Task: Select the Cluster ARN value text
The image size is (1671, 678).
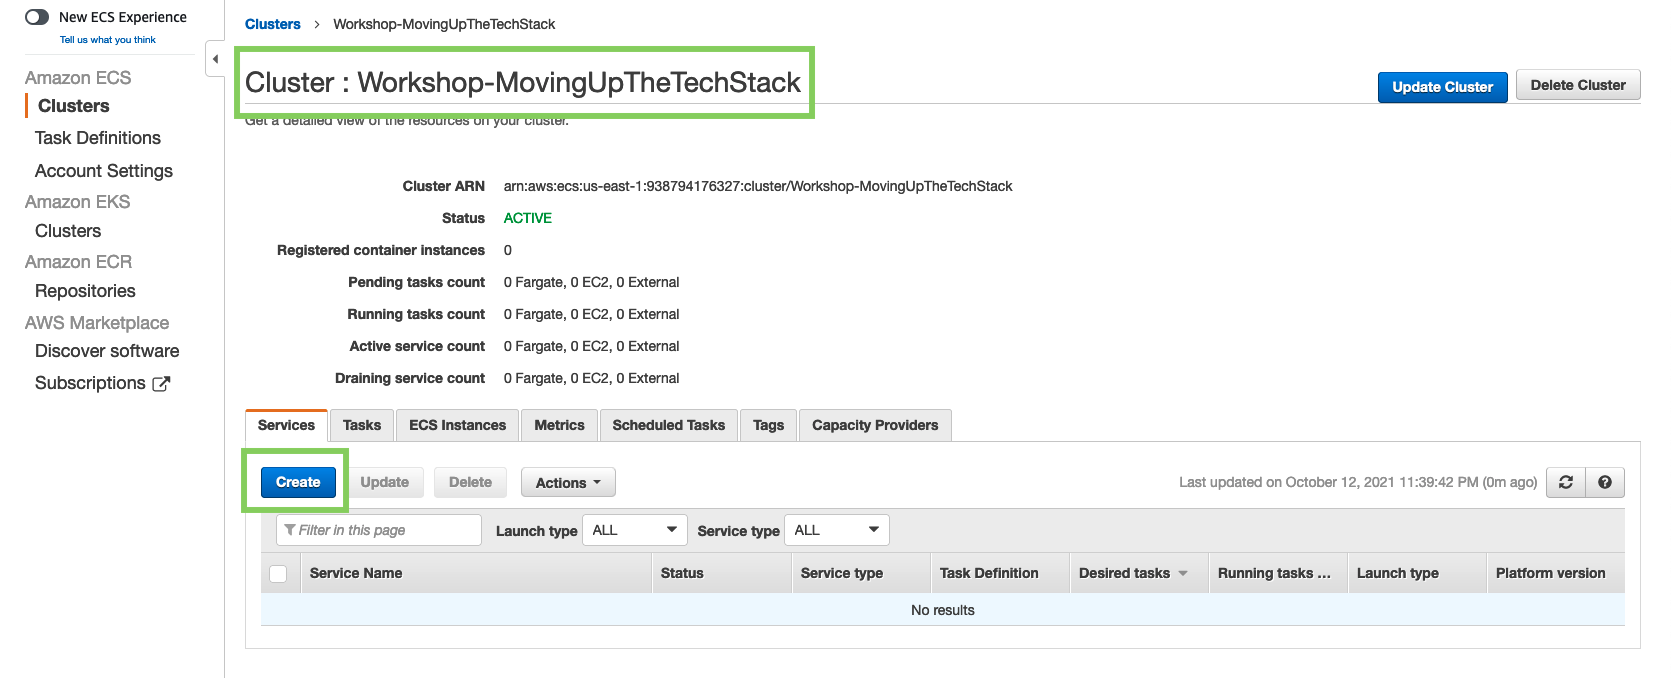Action: click(758, 186)
